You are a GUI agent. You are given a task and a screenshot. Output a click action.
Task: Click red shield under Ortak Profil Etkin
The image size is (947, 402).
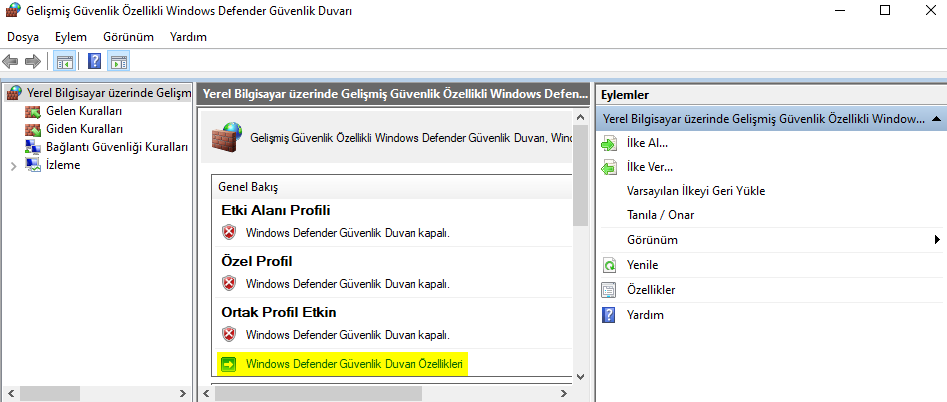tap(228, 334)
